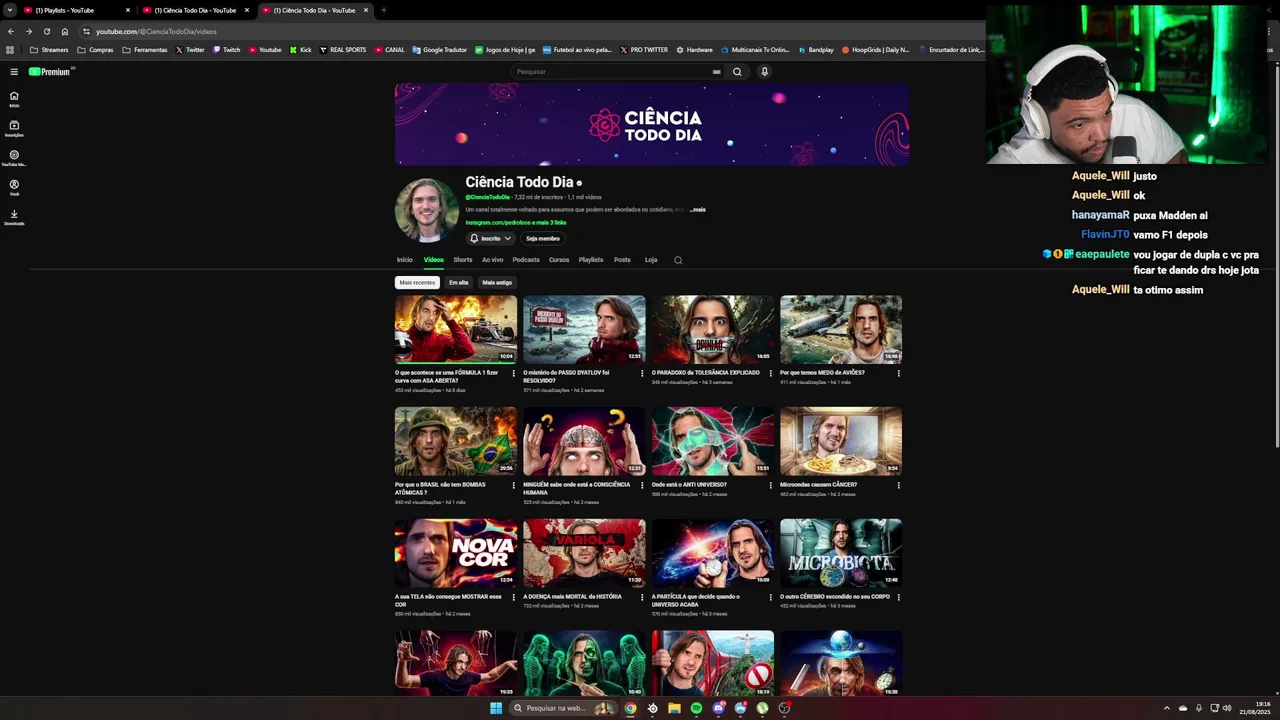The width and height of the screenshot is (1280, 720).
Task: Open the Você sidebar item
Action: tap(14, 187)
